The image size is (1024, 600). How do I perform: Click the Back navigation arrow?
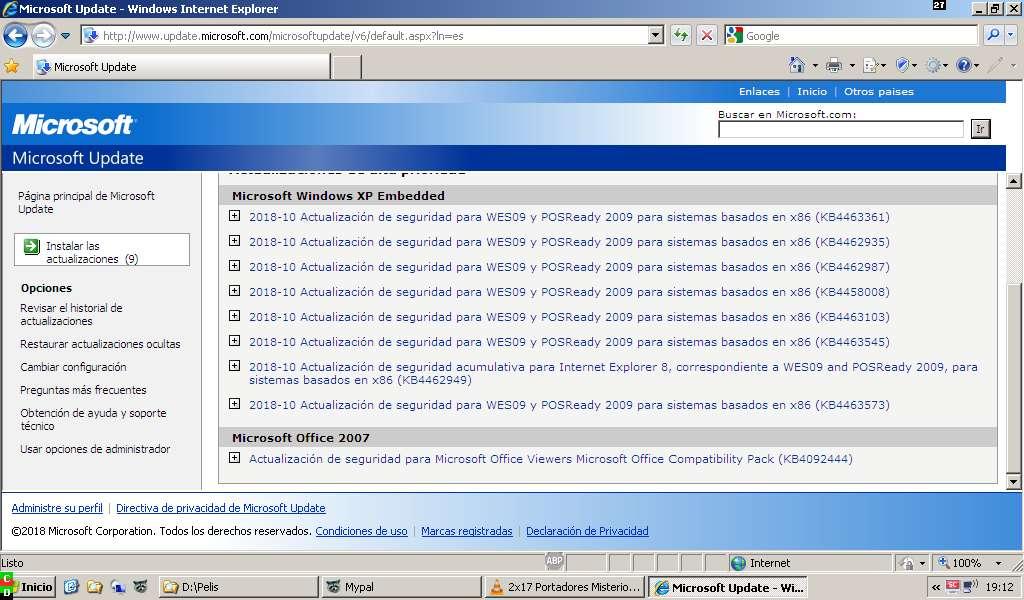point(16,35)
